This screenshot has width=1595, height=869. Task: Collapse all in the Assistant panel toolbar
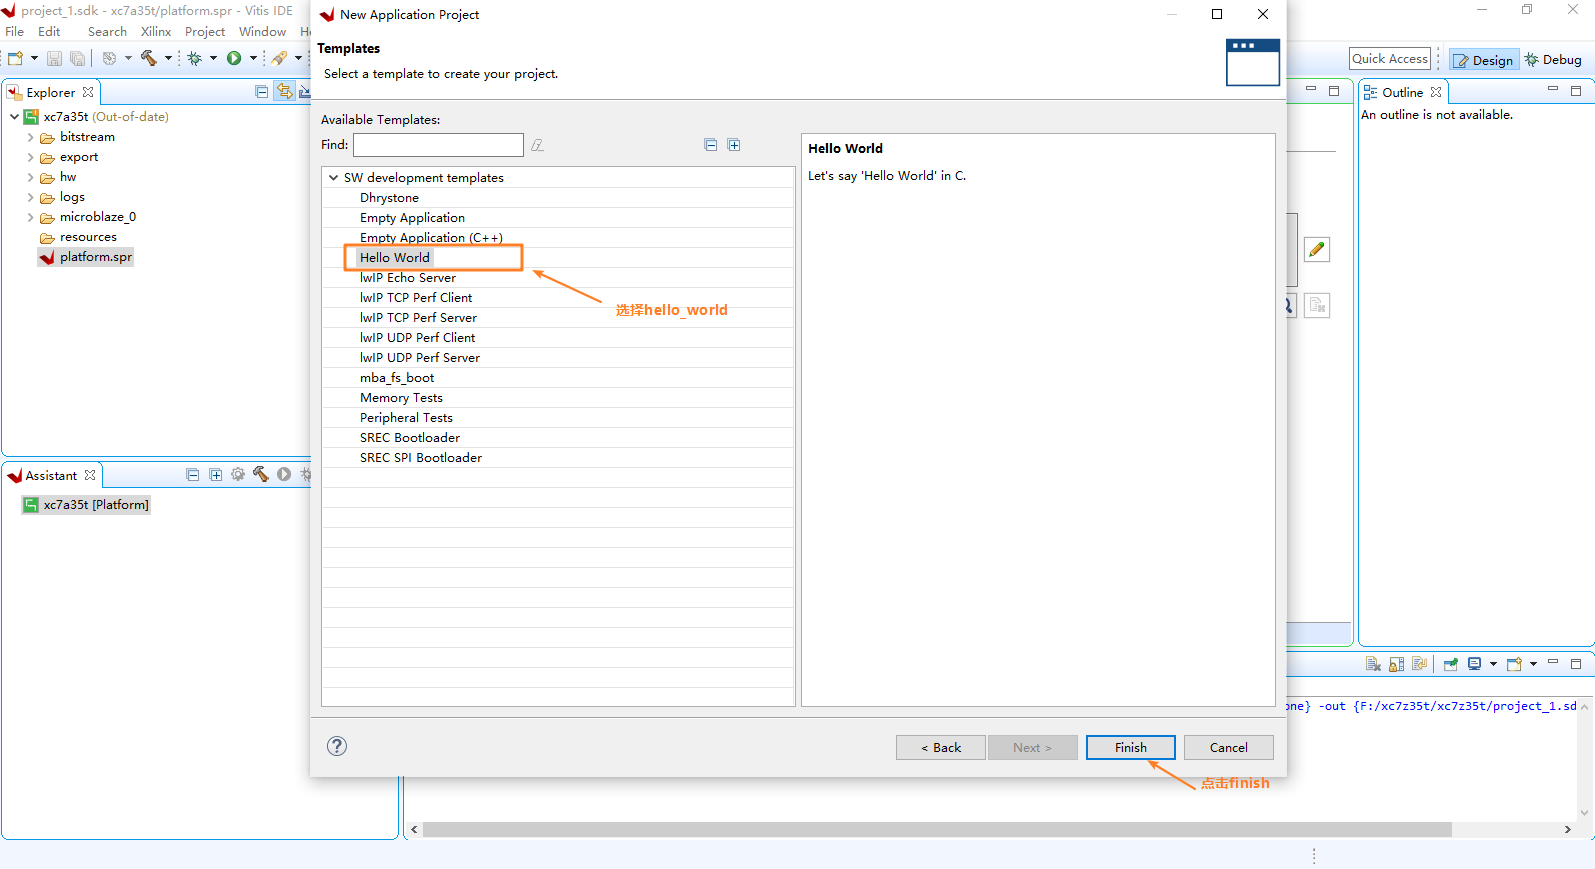coord(193,475)
